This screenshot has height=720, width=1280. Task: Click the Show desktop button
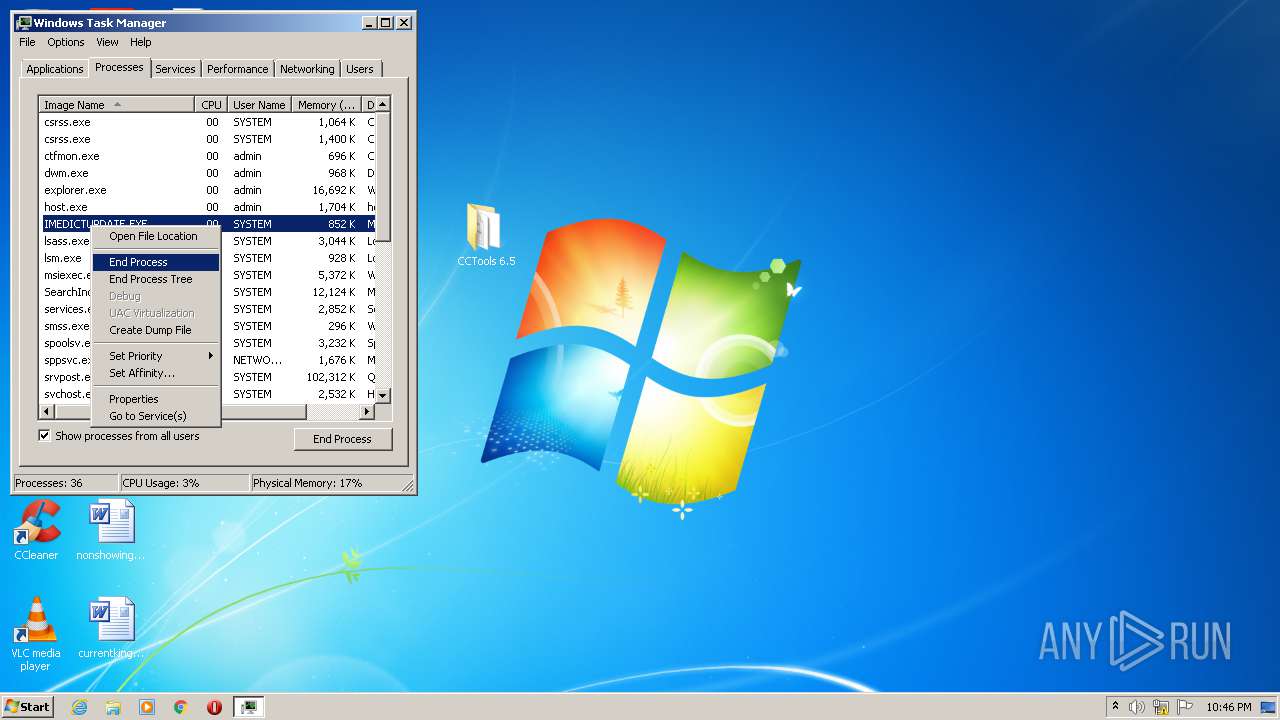tap(1268, 707)
